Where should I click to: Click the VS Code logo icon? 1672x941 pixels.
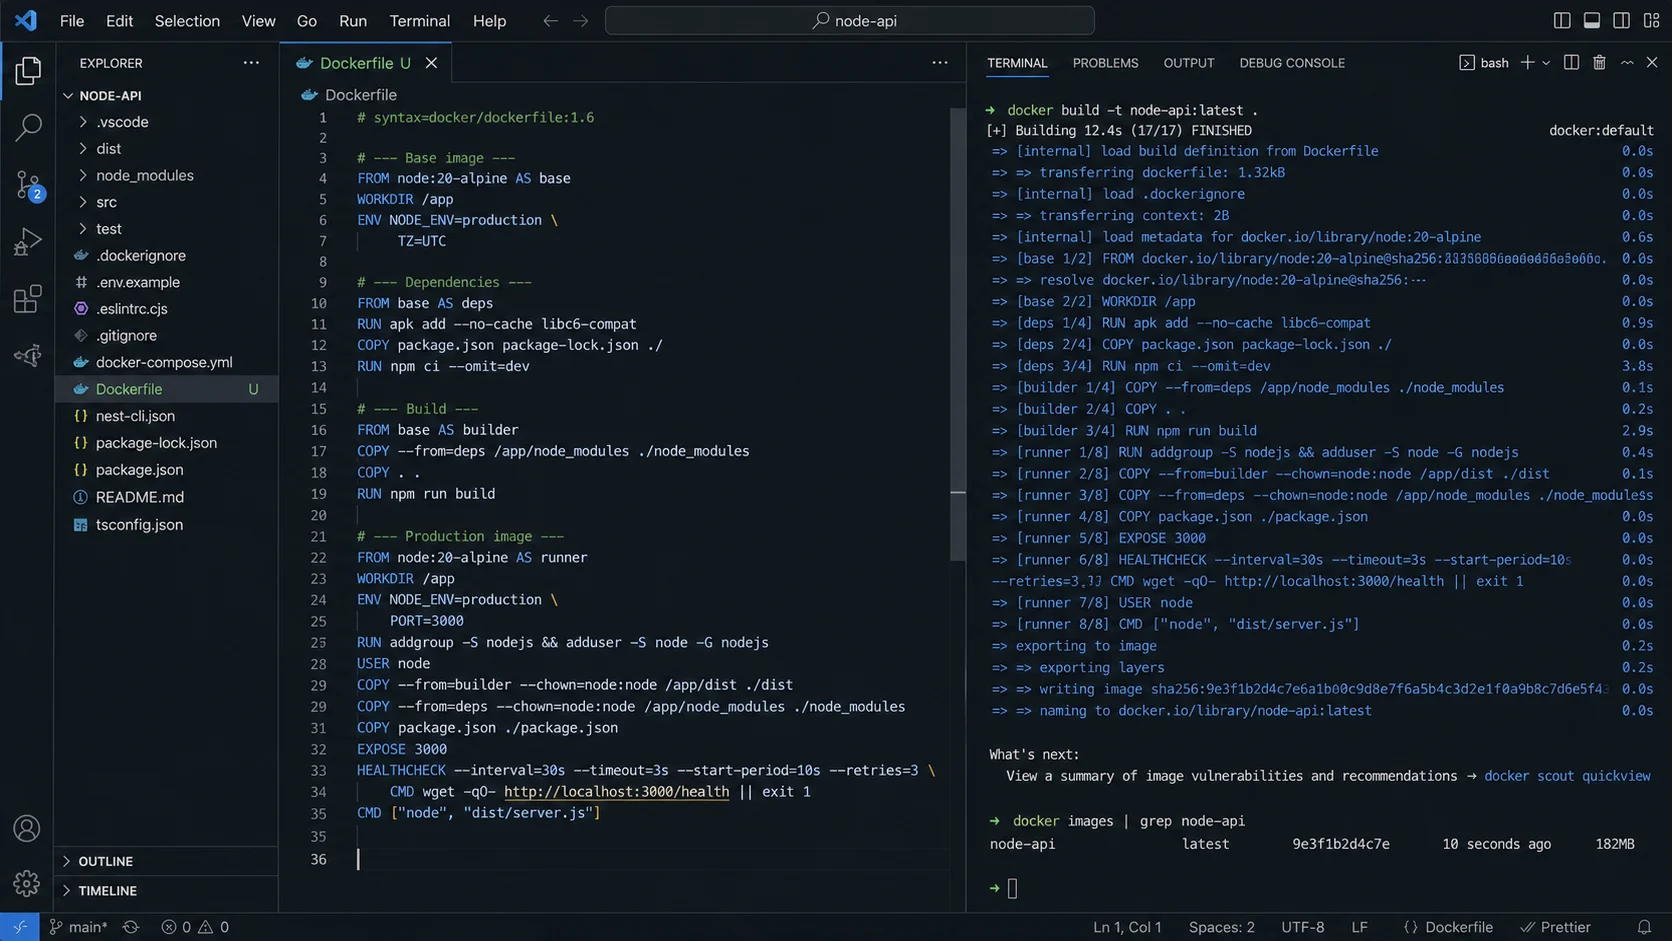click(x=26, y=20)
